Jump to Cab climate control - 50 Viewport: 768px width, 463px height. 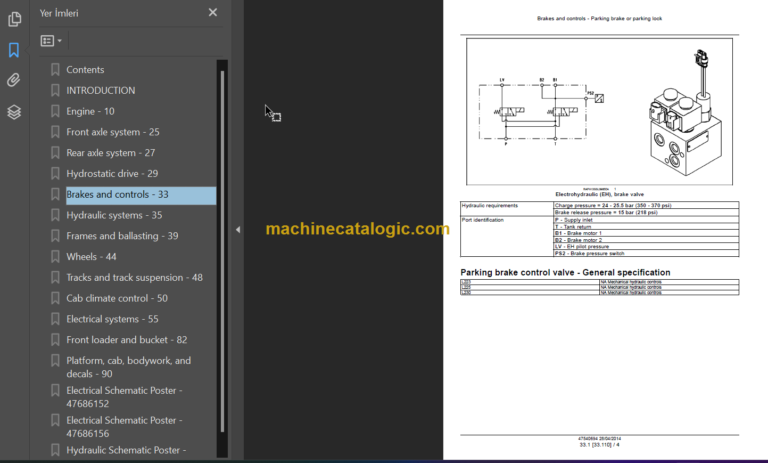pos(117,298)
